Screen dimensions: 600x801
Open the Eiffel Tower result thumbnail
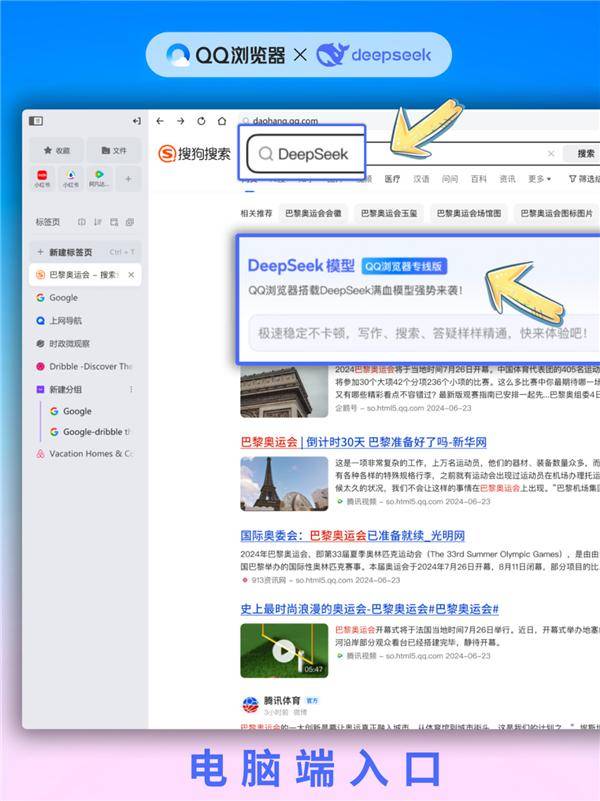[x=284, y=484]
